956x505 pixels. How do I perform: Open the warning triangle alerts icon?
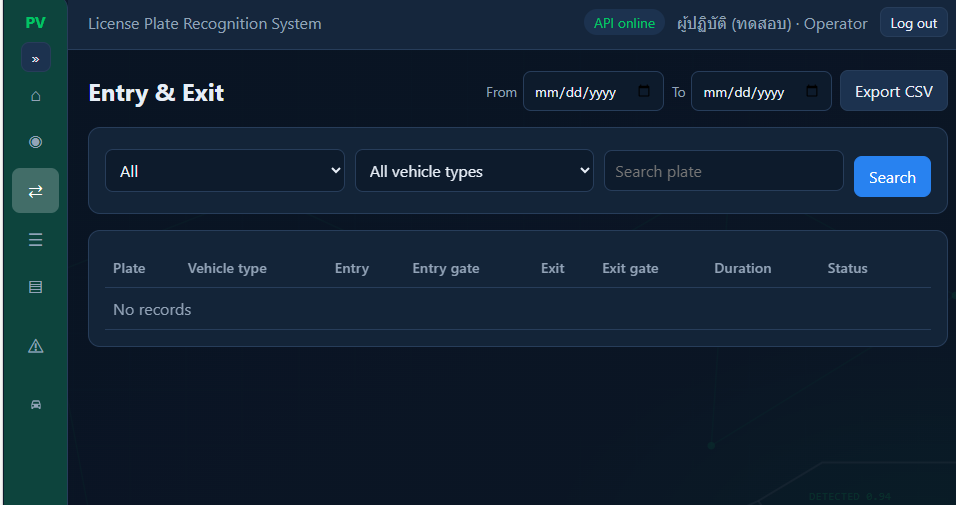(35, 346)
